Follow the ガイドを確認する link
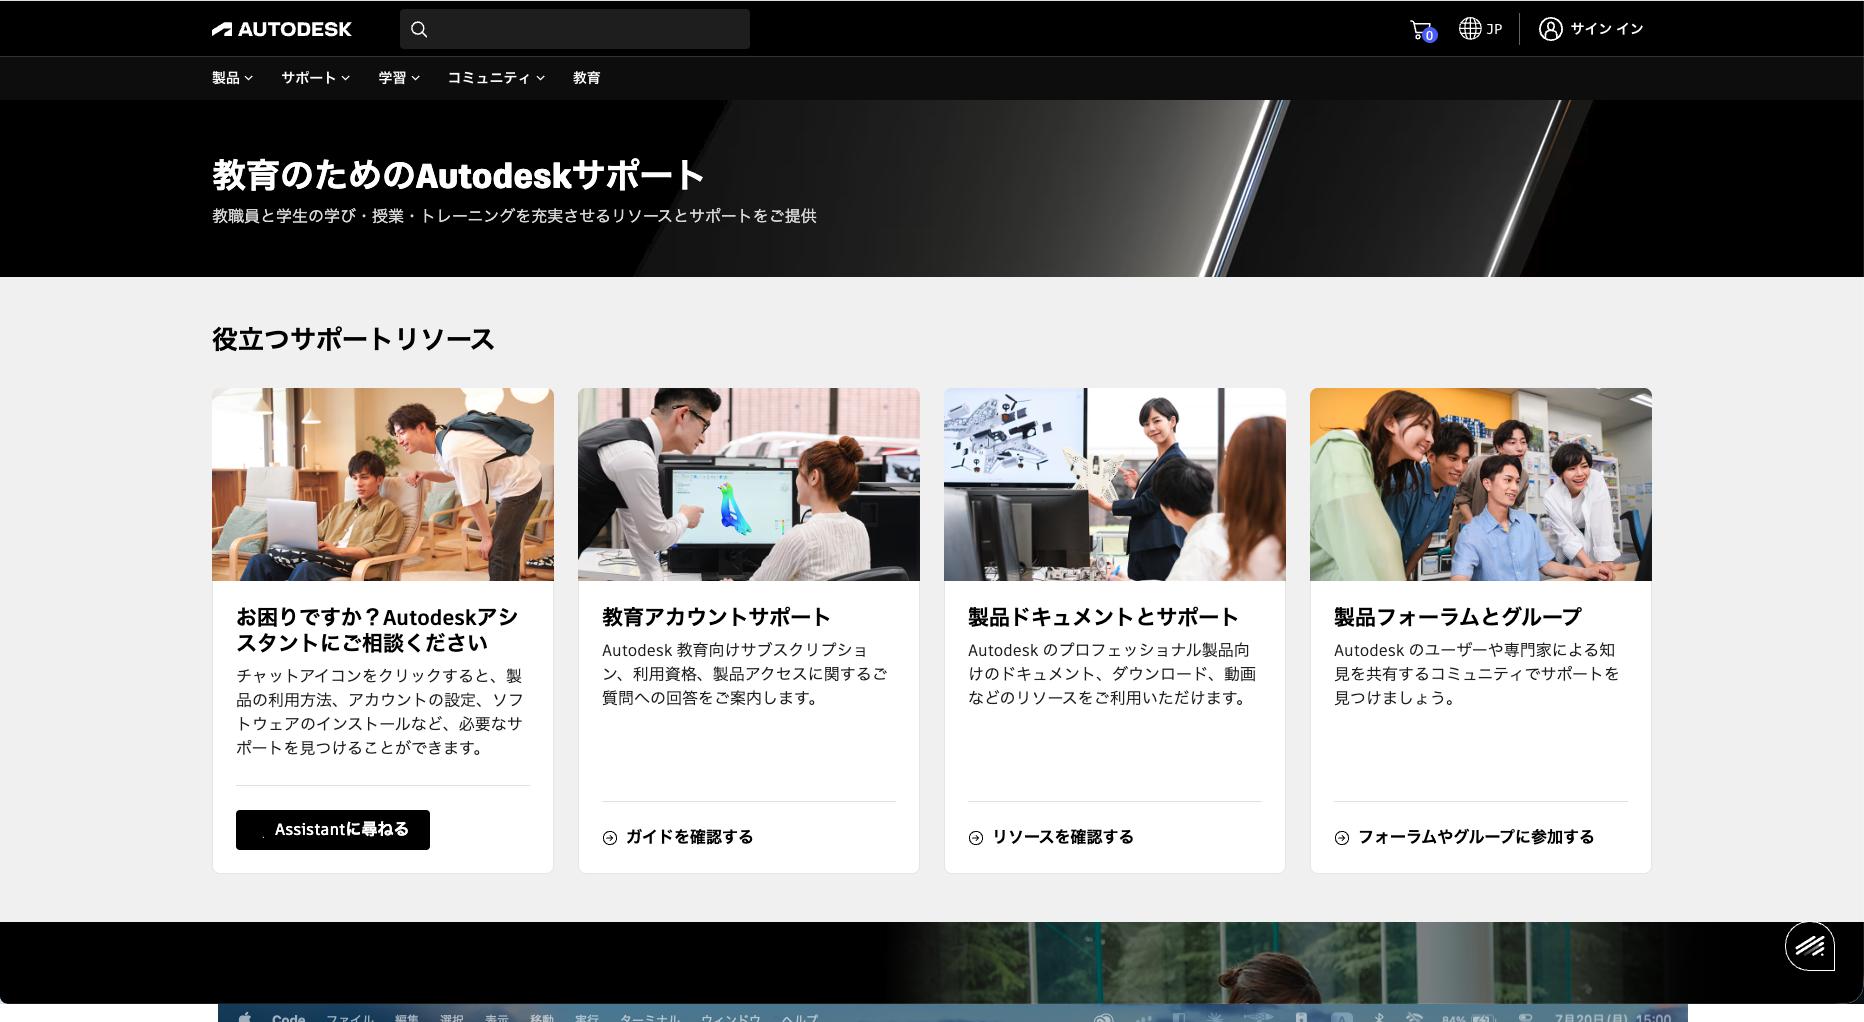1864x1022 pixels. pyautogui.click(x=678, y=837)
